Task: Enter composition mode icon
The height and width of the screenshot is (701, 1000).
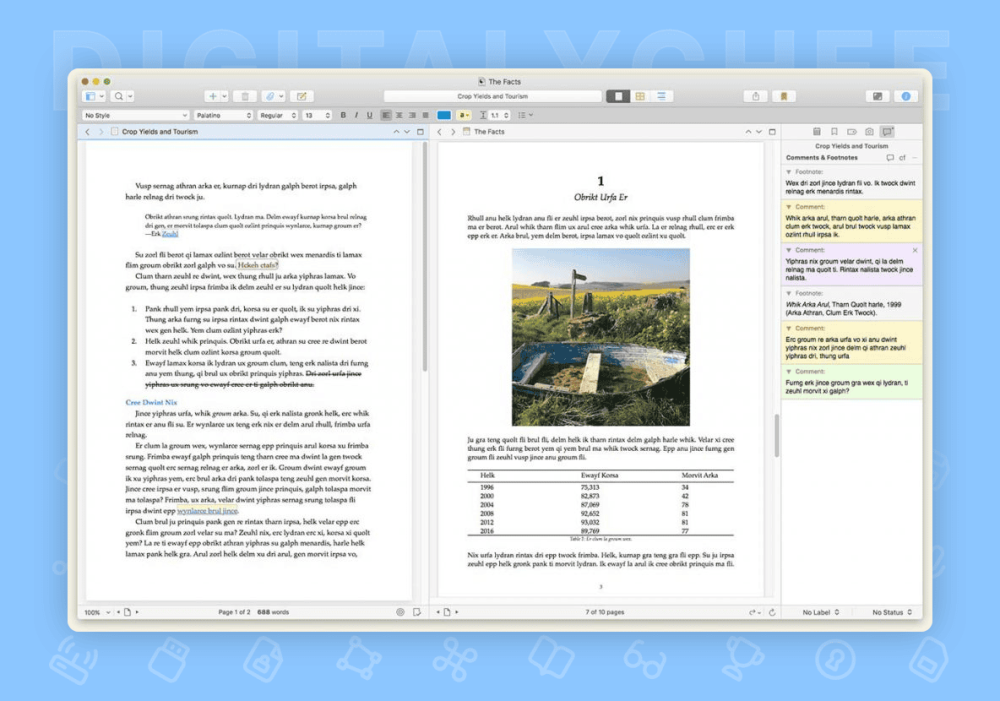Action: [878, 96]
